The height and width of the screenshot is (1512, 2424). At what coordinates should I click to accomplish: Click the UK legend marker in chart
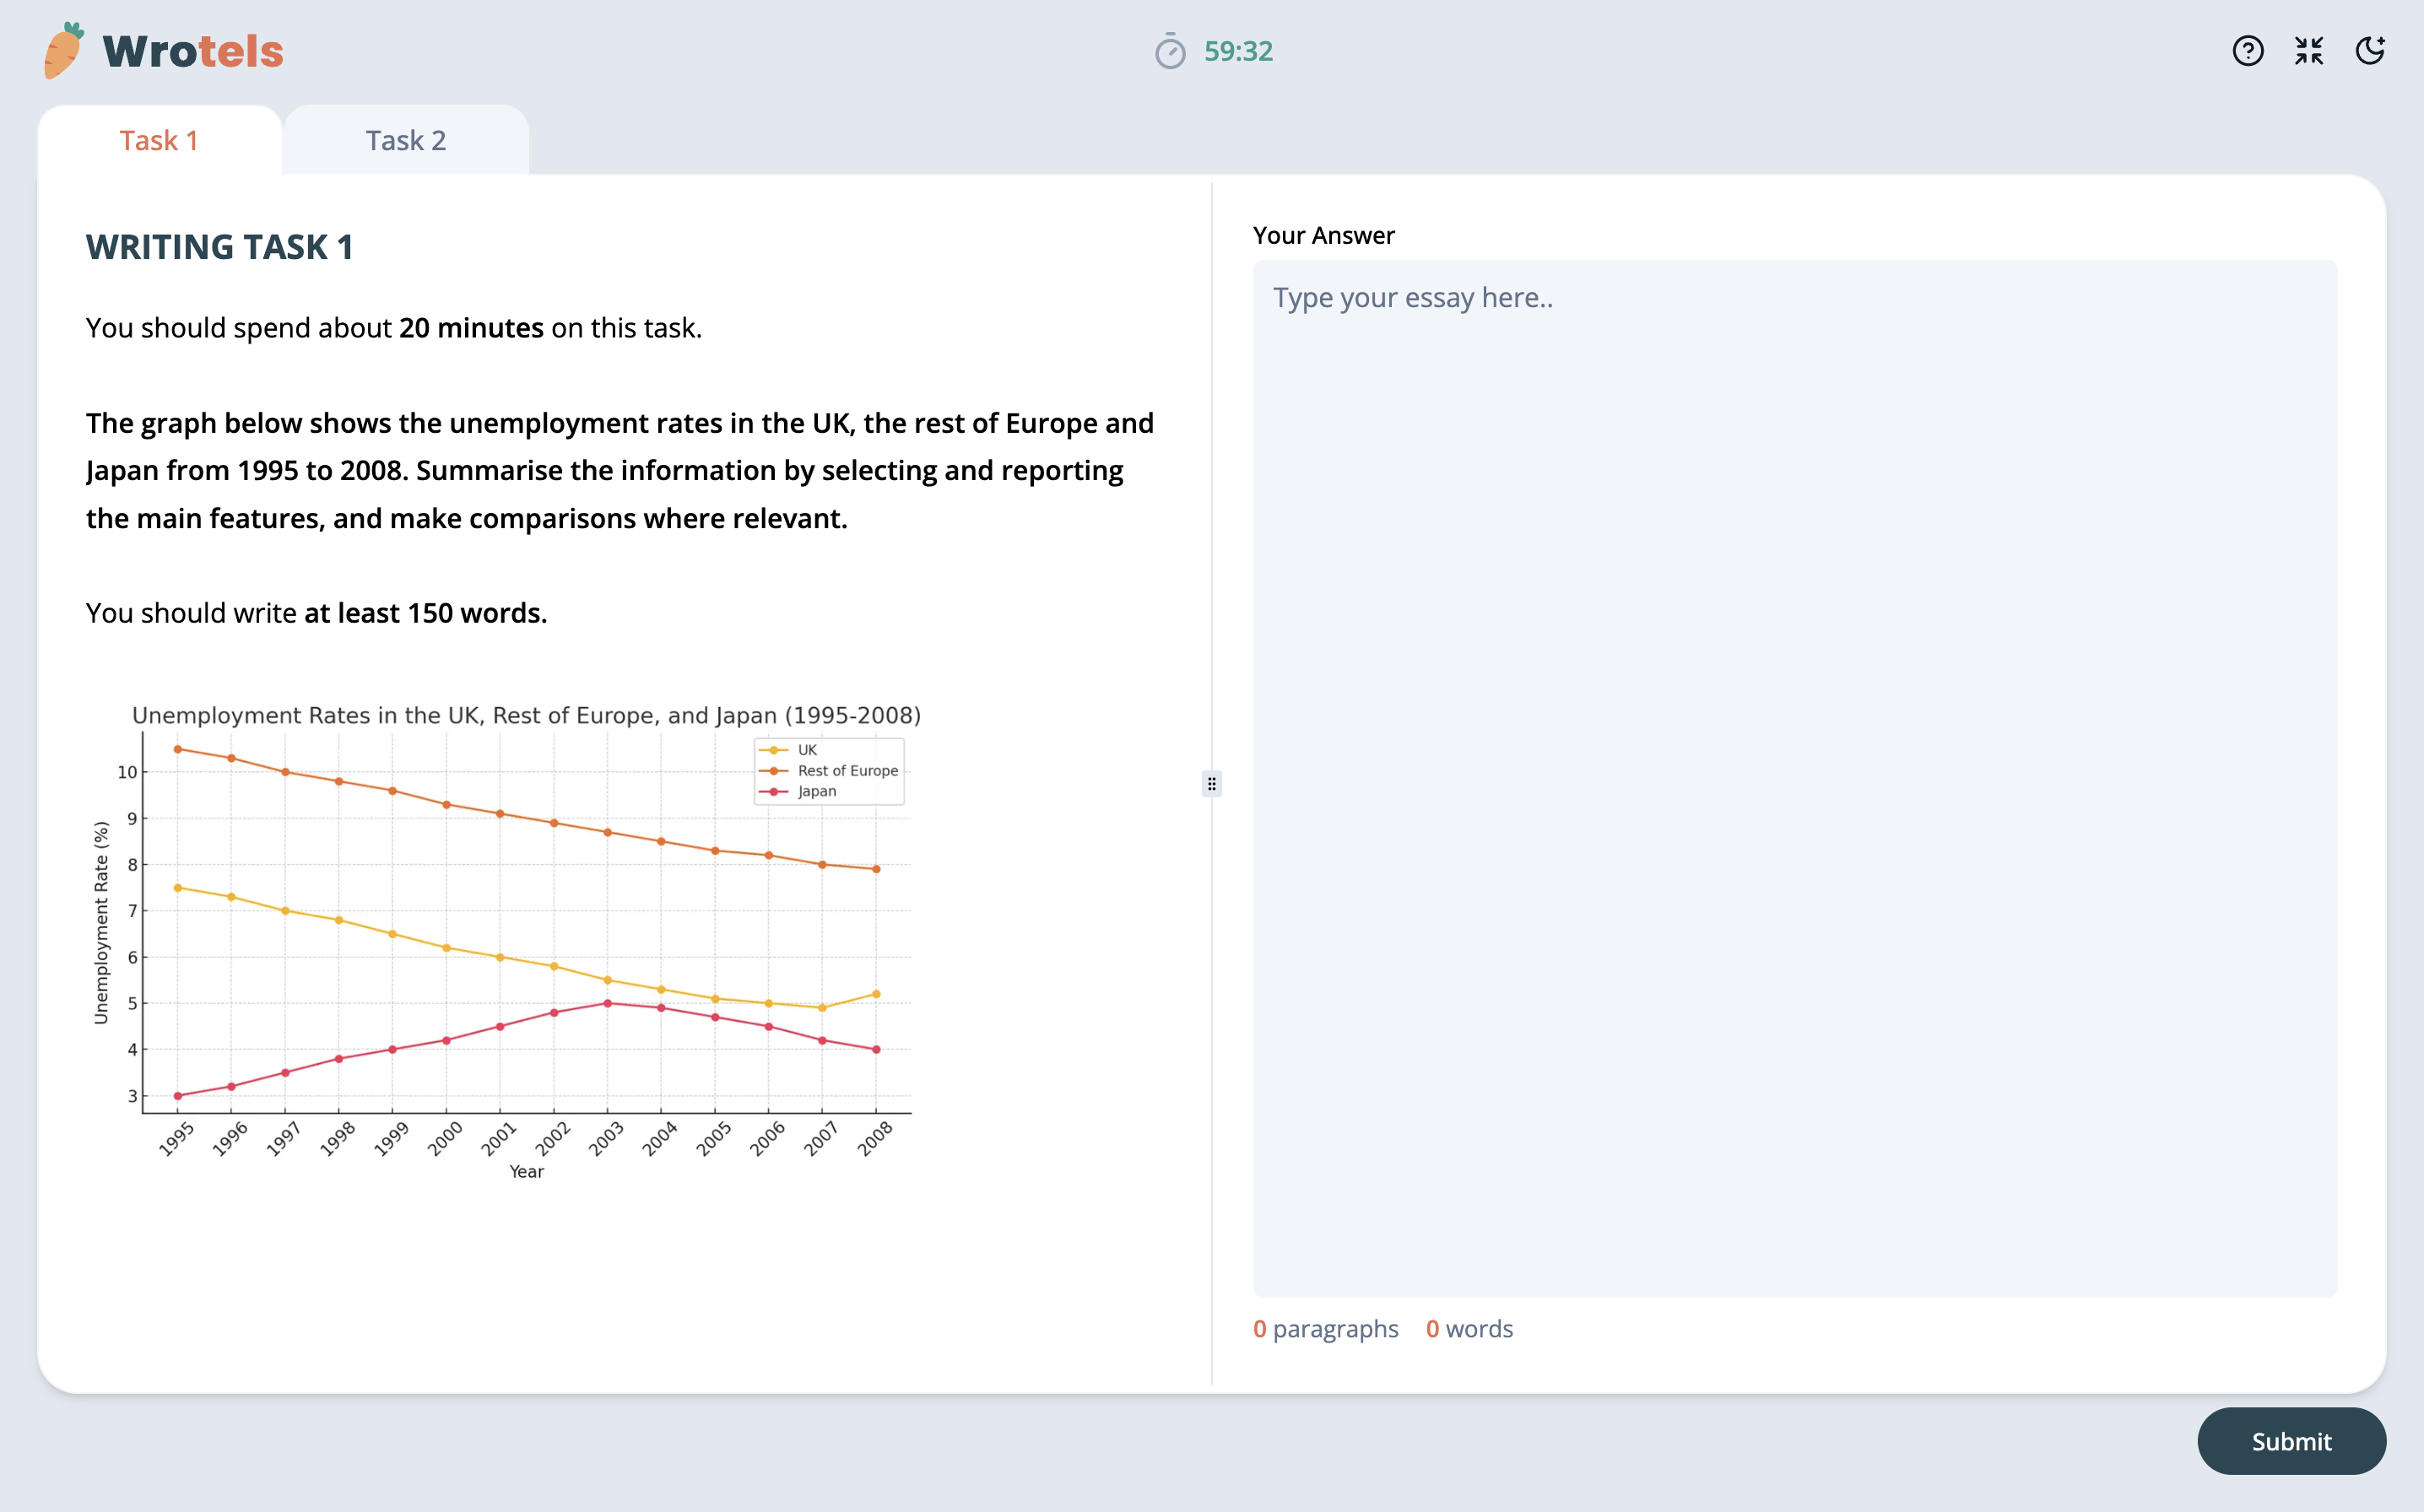click(x=773, y=750)
